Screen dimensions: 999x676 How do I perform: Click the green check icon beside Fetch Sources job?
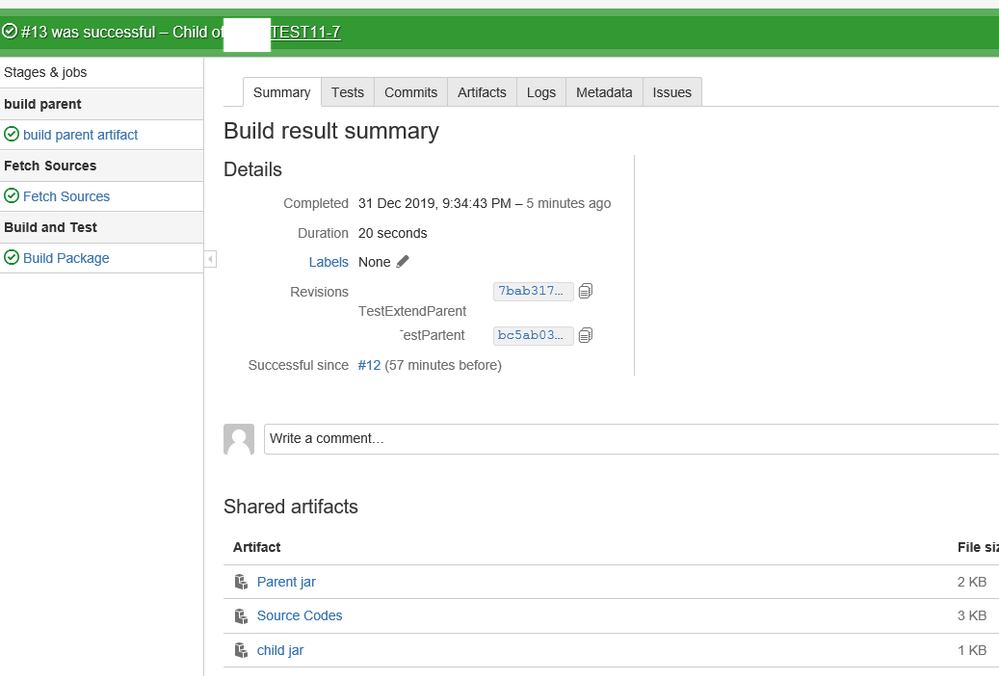pos(11,196)
